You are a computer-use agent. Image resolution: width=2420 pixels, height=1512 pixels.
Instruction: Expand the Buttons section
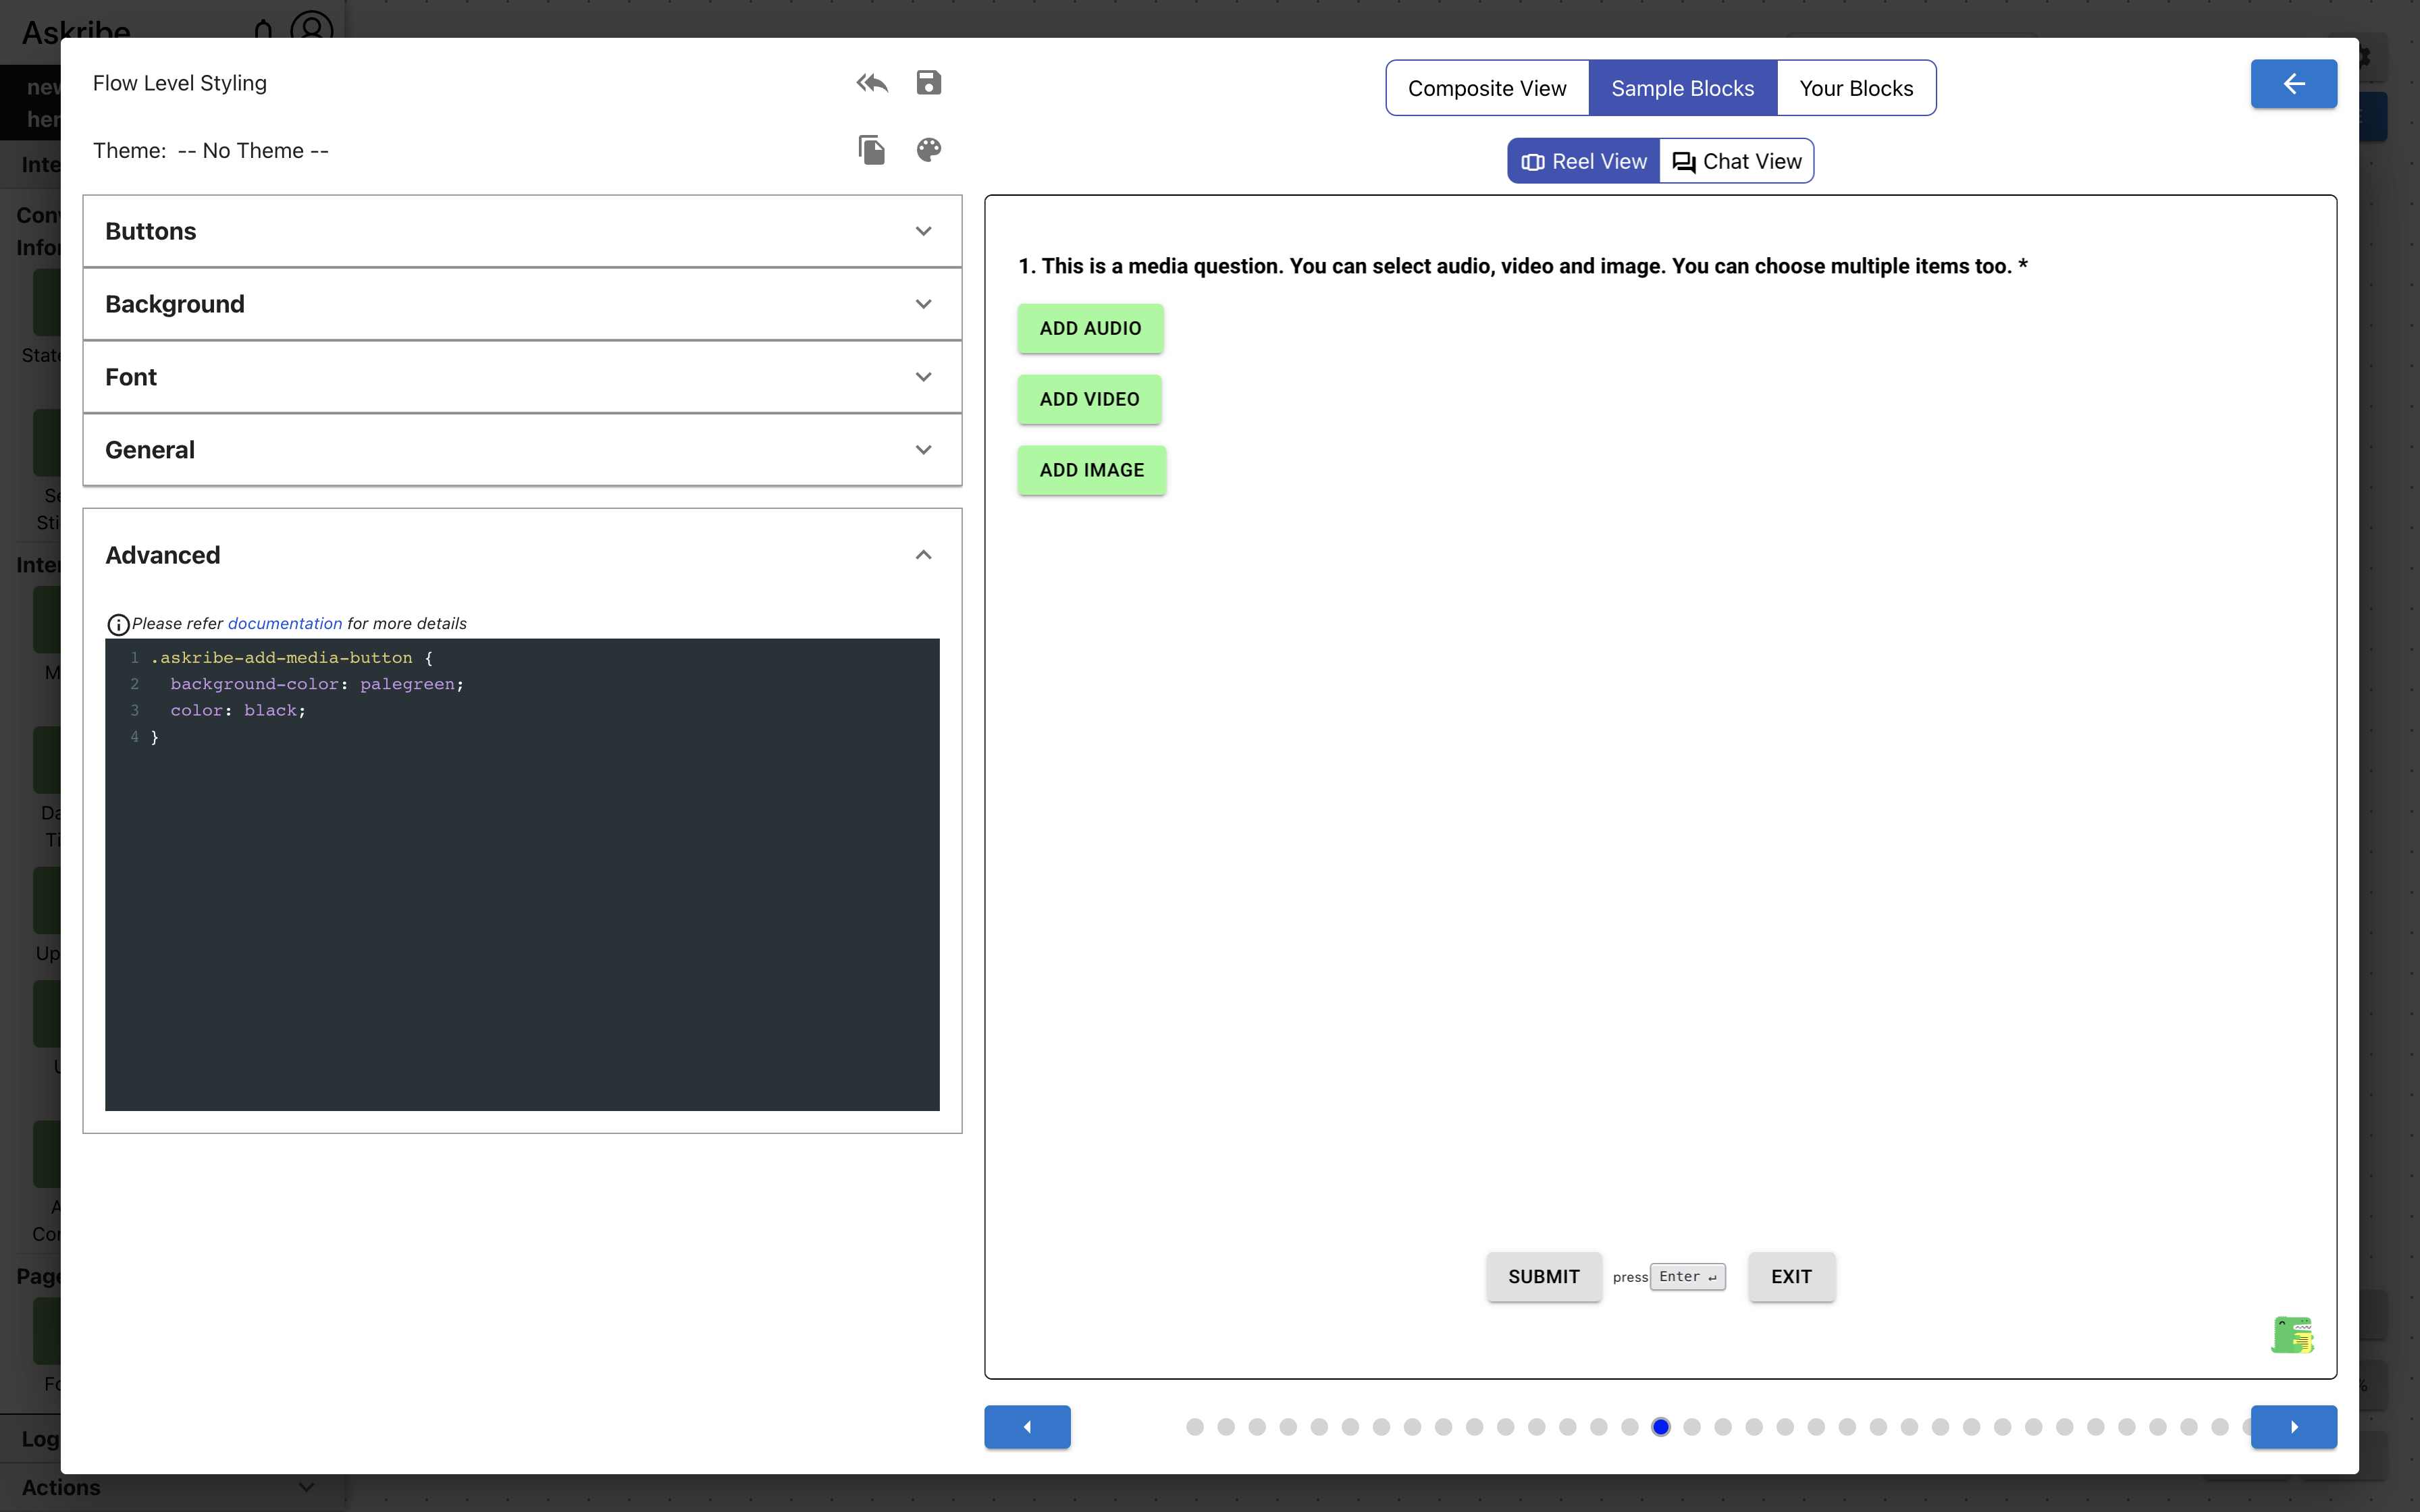pos(522,231)
